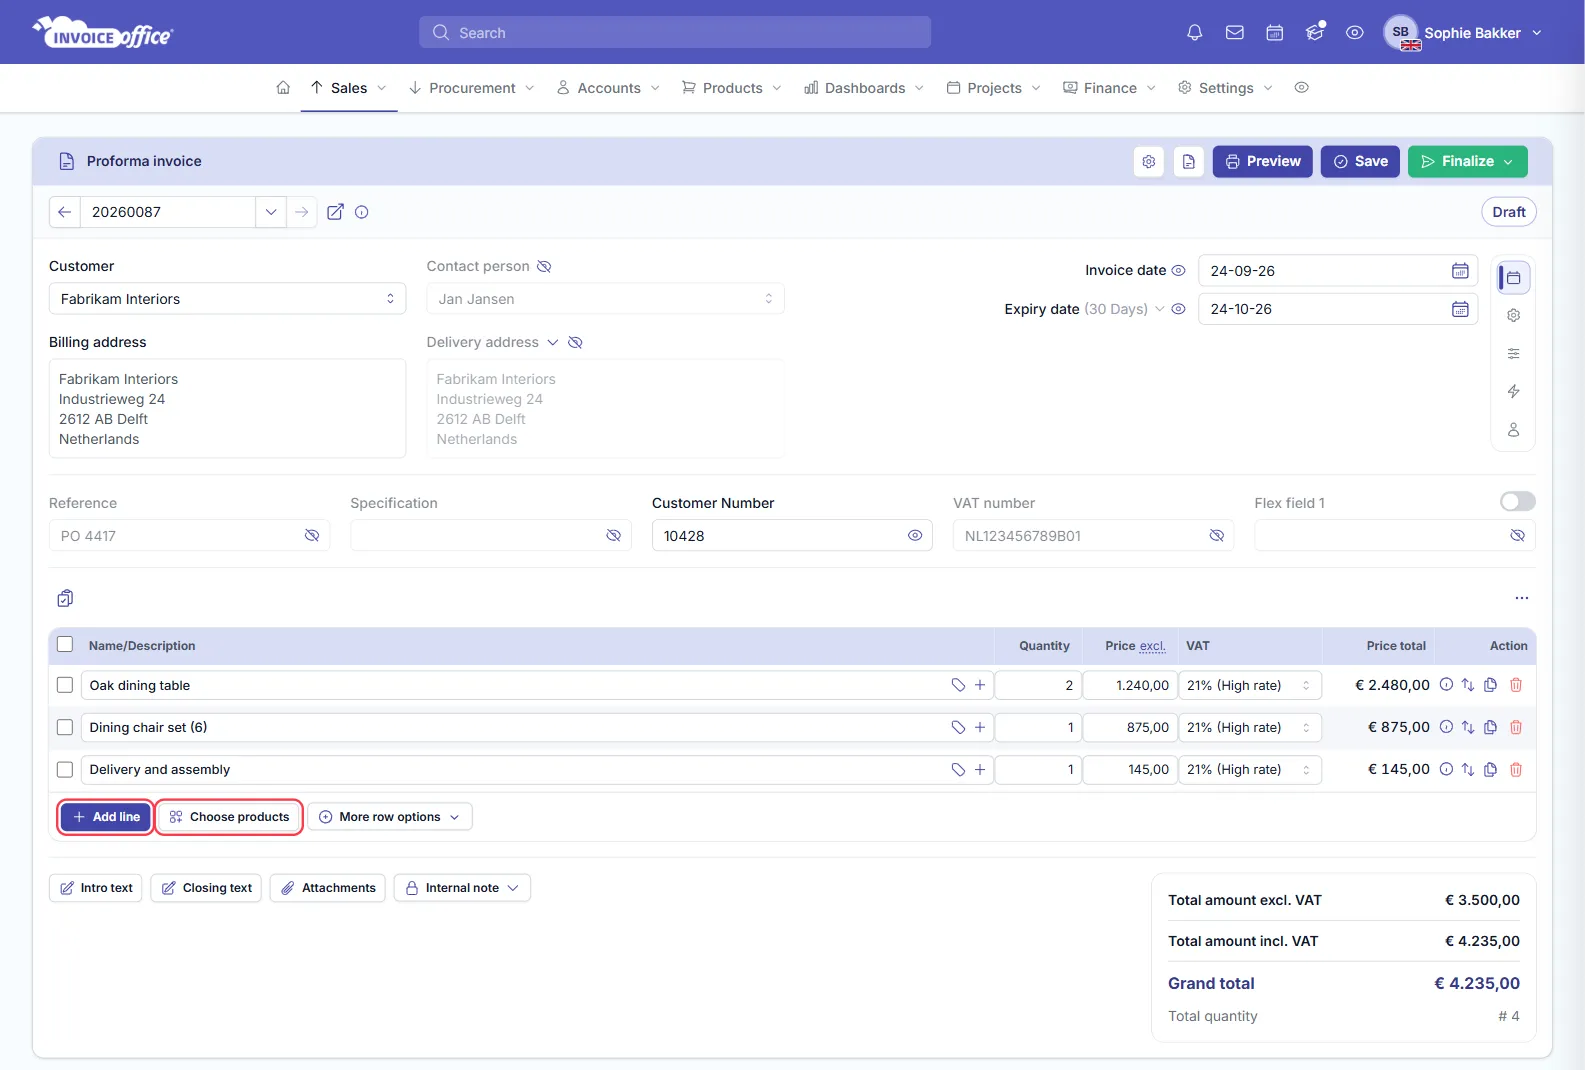Open the graduation cap learning icon
1585x1070 pixels.
pyautogui.click(x=1315, y=33)
